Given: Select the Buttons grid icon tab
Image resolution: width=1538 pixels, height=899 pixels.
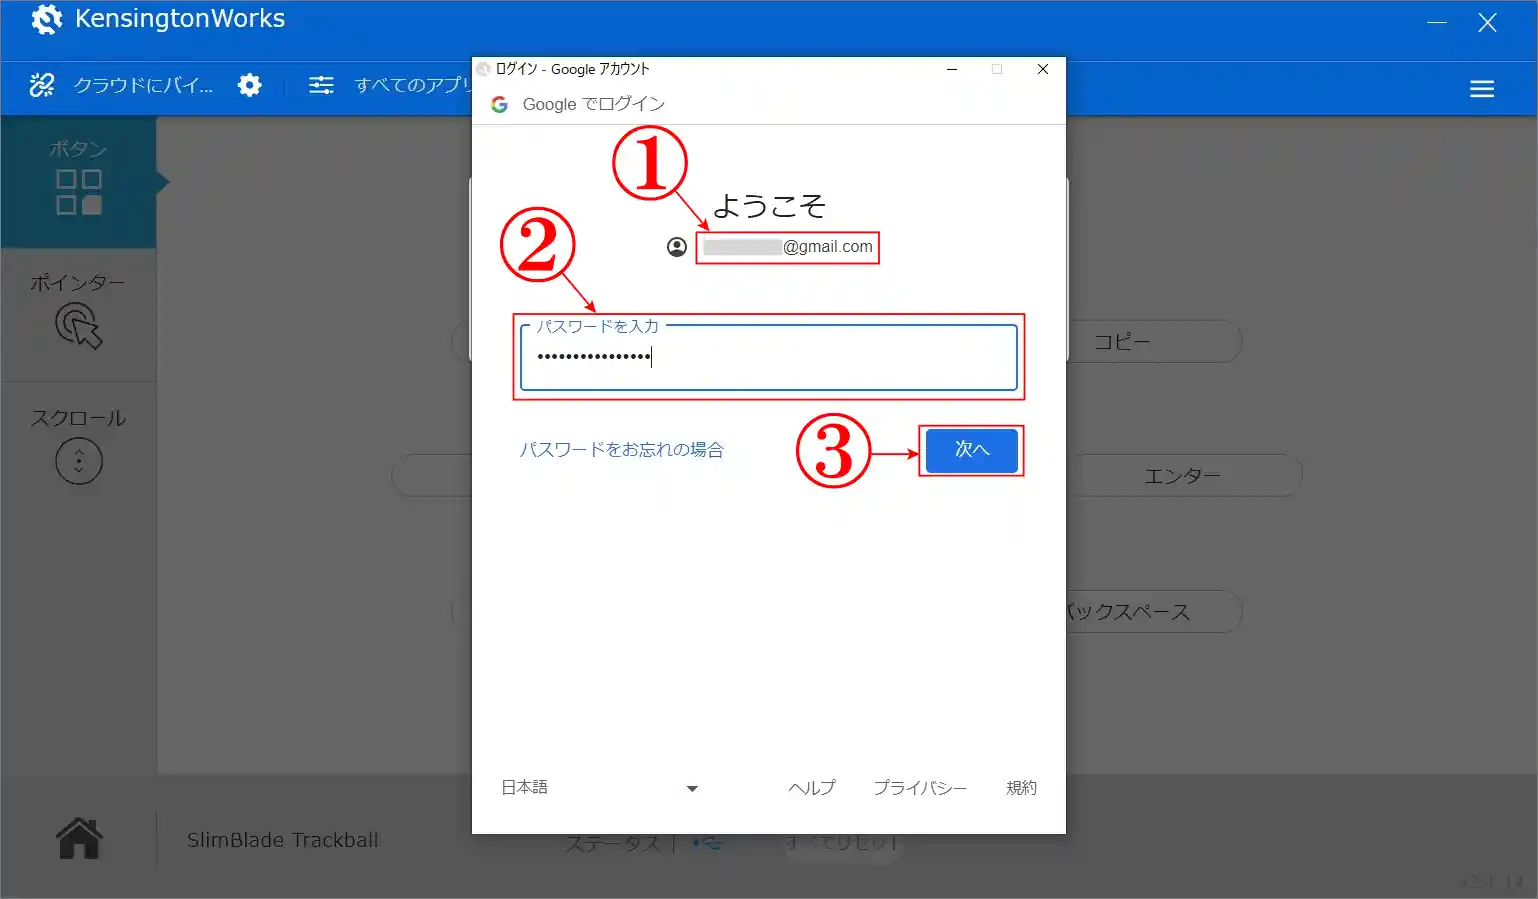Looking at the screenshot, I should point(79,192).
